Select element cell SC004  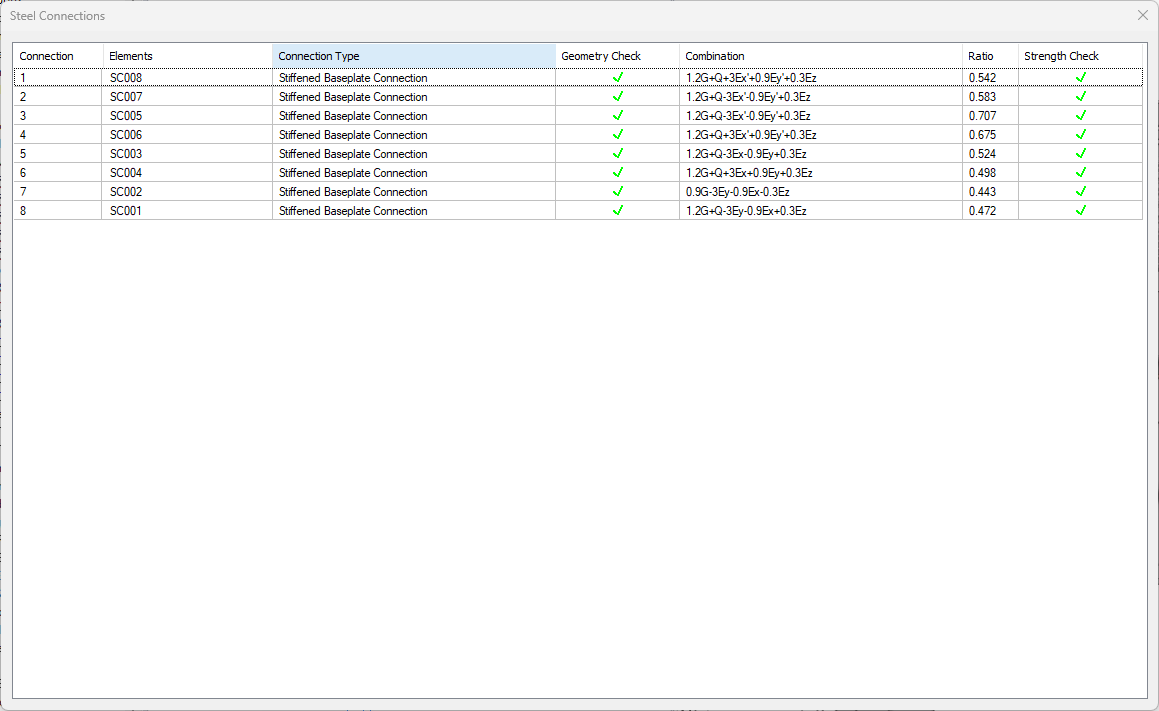pos(187,173)
